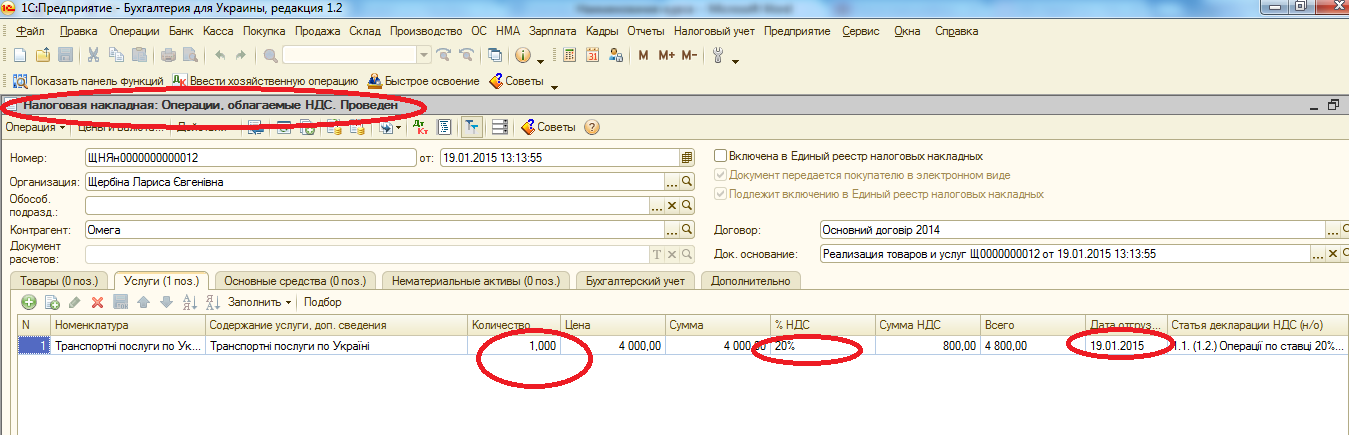Open selection button for Договор field

[1333, 230]
